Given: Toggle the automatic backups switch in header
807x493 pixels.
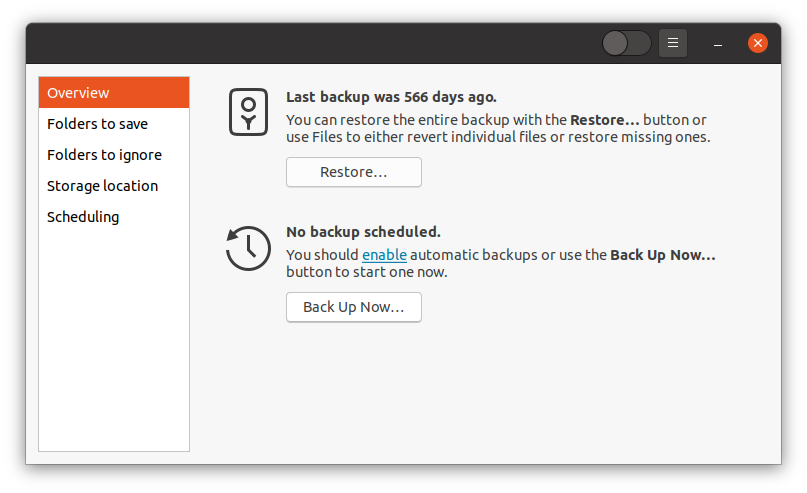Looking at the screenshot, I should tap(626, 43).
